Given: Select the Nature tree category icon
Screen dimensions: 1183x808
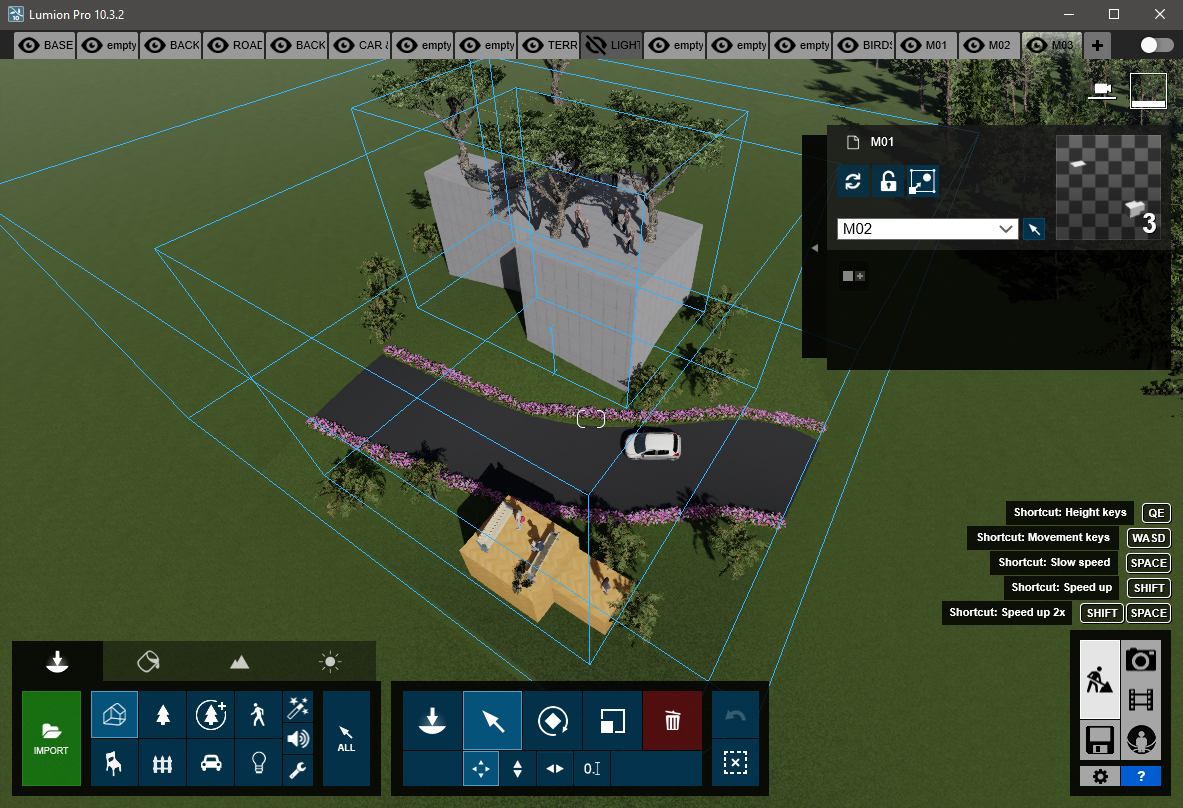Looking at the screenshot, I should tap(162, 714).
